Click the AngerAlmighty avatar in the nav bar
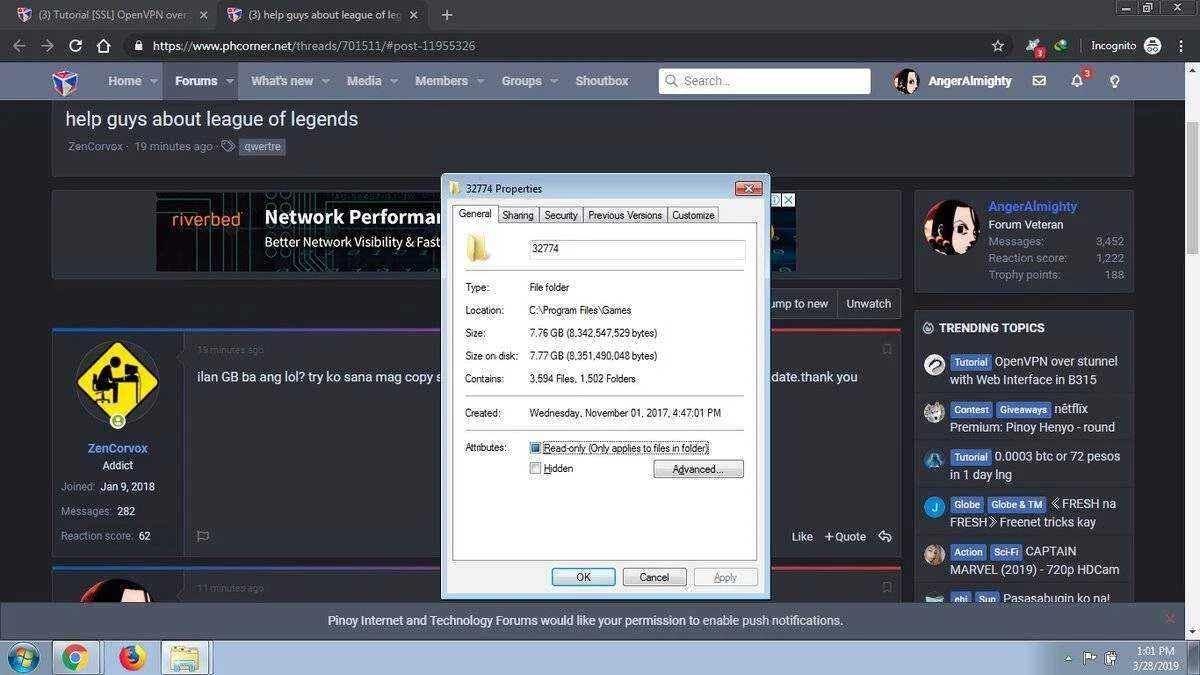Image resolution: width=1200 pixels, height=675 pixels. [x=906, y=81]
